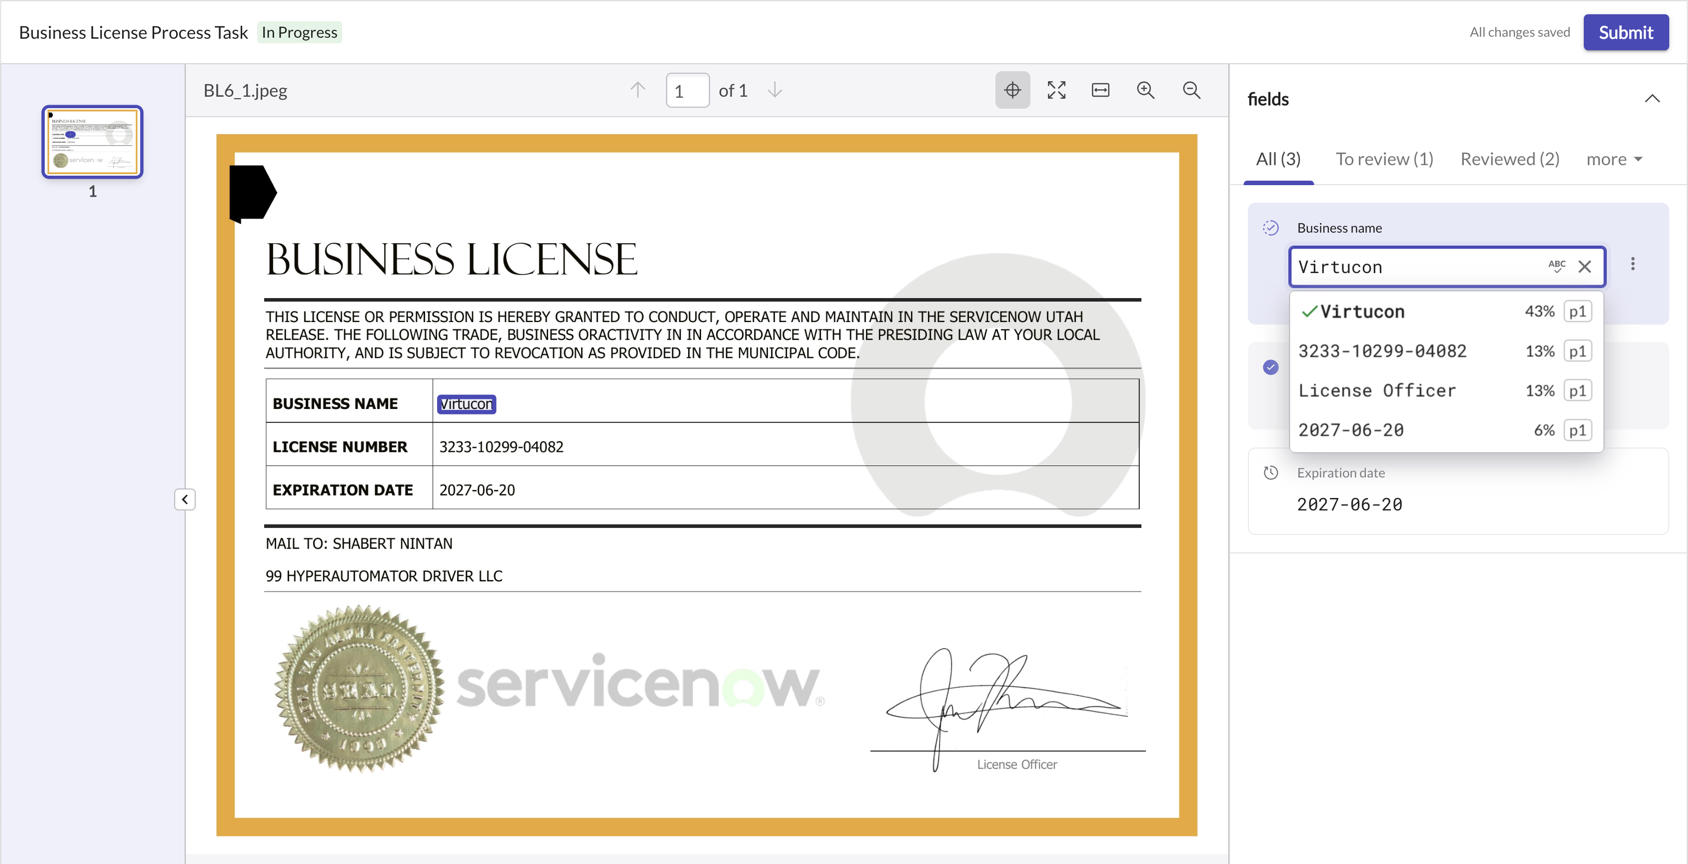The image size is (1688, 864).
Task: Click Expiration date status icon
Action: point(1270,473)
